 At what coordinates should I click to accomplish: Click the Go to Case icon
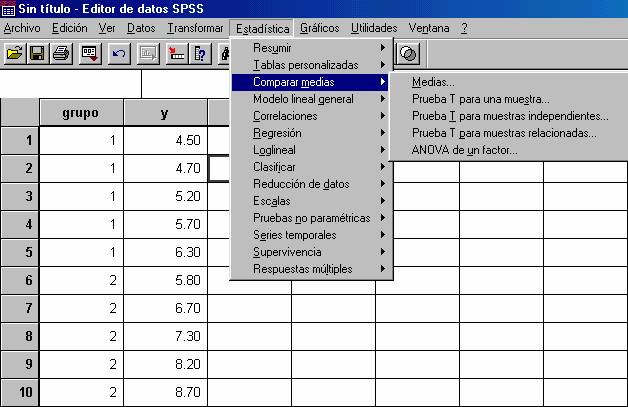coord(178,53)
